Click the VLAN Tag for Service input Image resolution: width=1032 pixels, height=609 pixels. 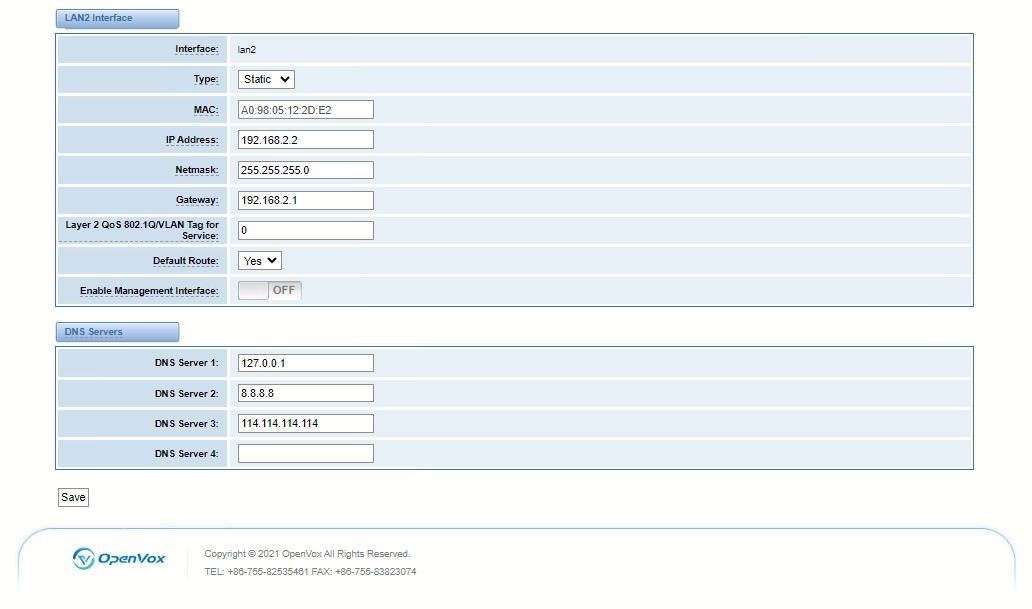pyautogui.click(x=305, y=231)
